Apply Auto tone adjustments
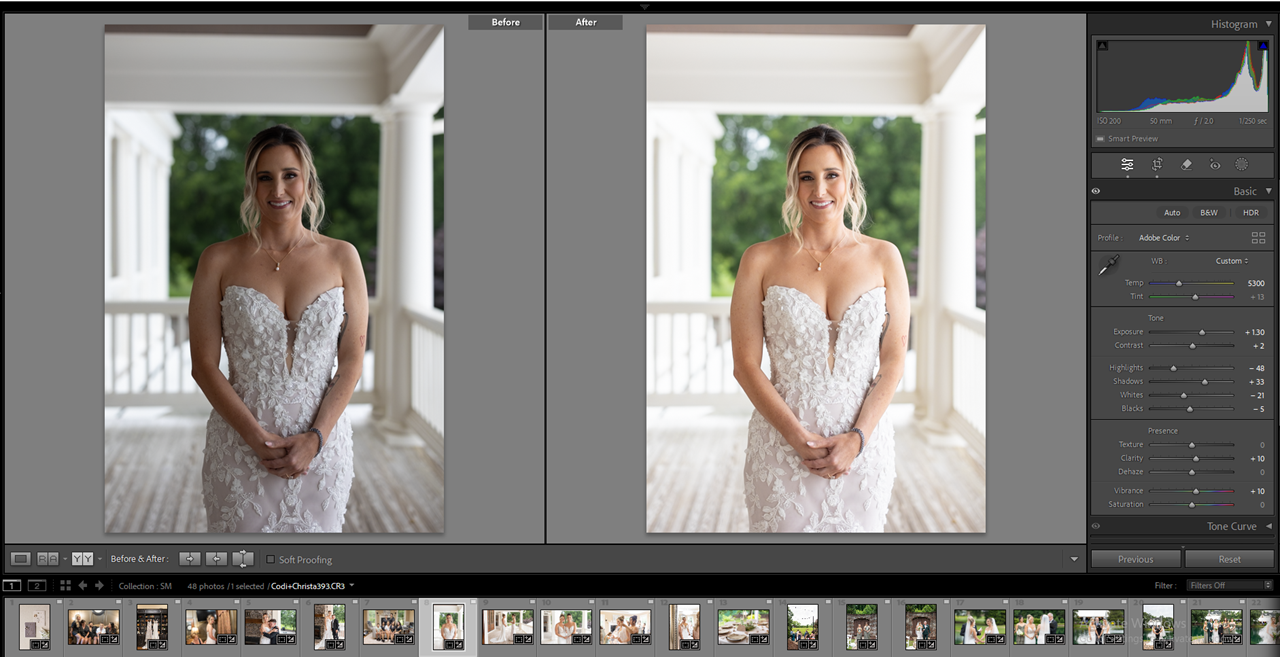The image size is (1280, 657). tap(1172, 213)
